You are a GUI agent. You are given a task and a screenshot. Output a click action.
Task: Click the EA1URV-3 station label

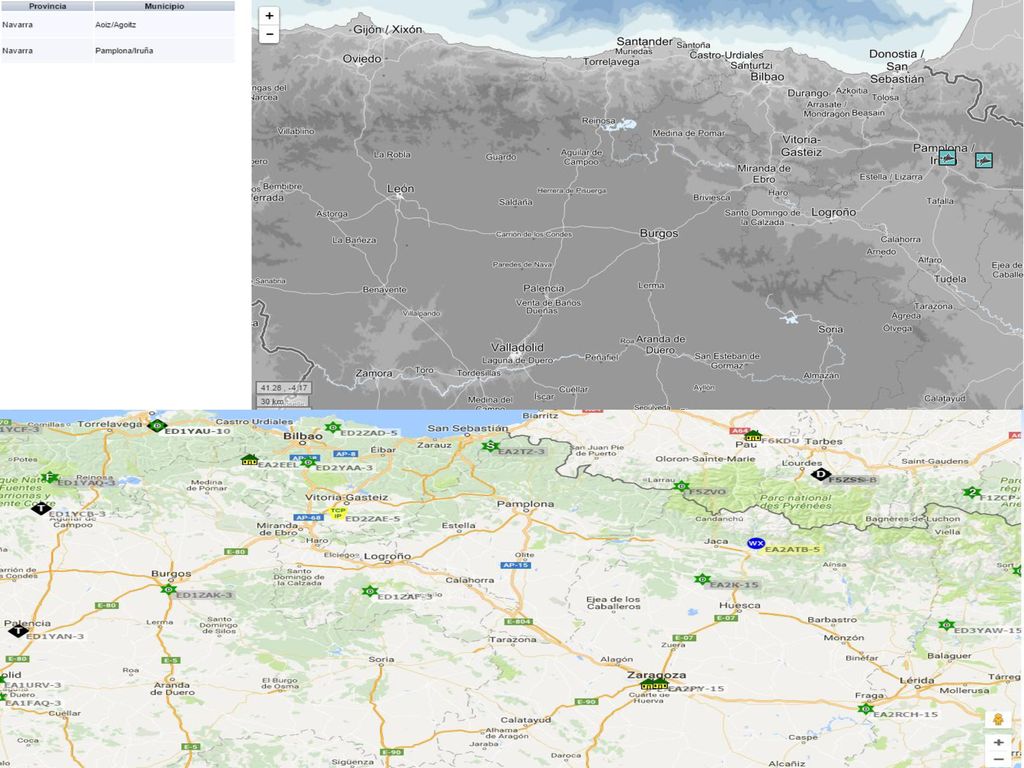tap(33, 685)
